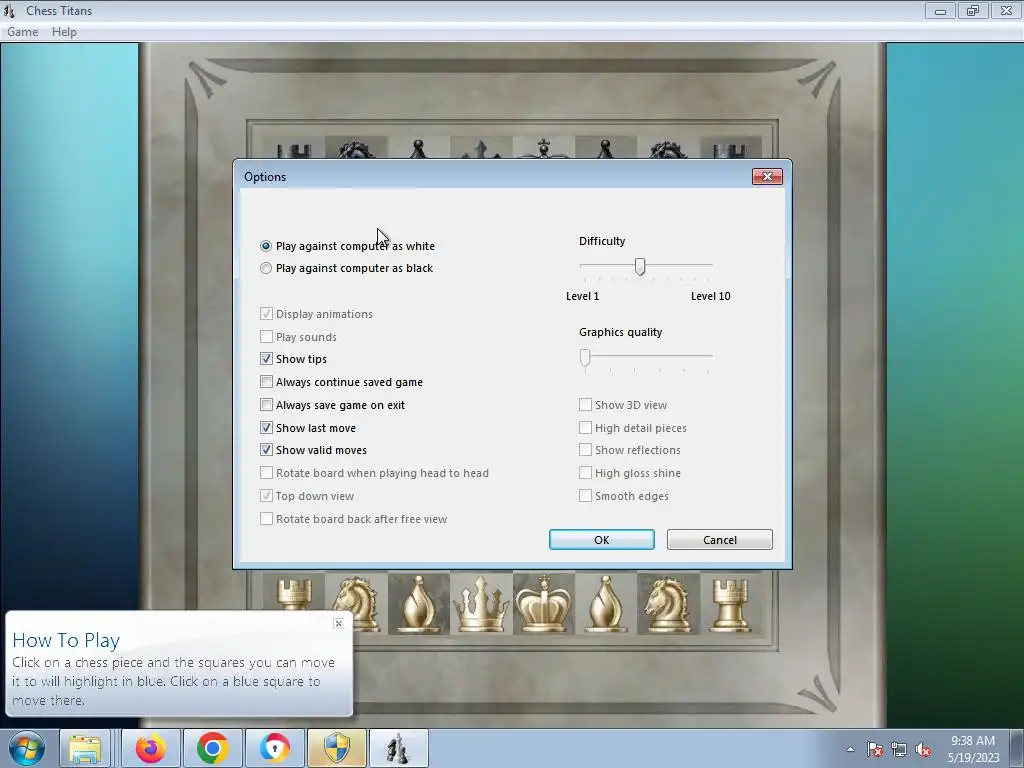
Task: Check Rotate board back after free view
Action: coord(266,519)
